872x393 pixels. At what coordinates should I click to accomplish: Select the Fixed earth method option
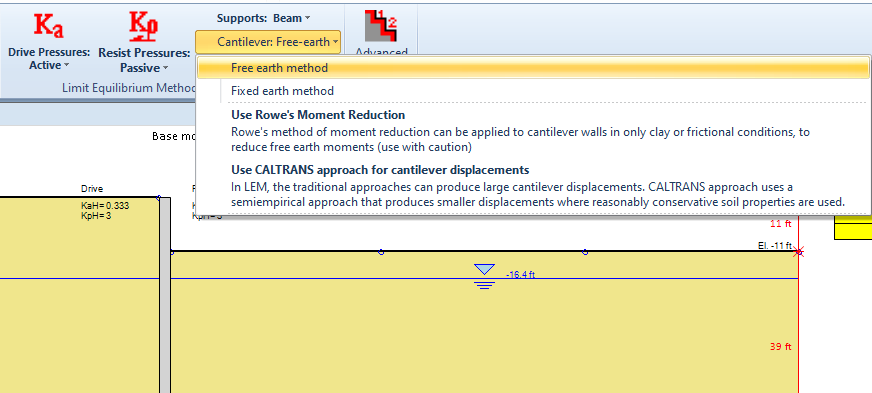coord(533,91)
